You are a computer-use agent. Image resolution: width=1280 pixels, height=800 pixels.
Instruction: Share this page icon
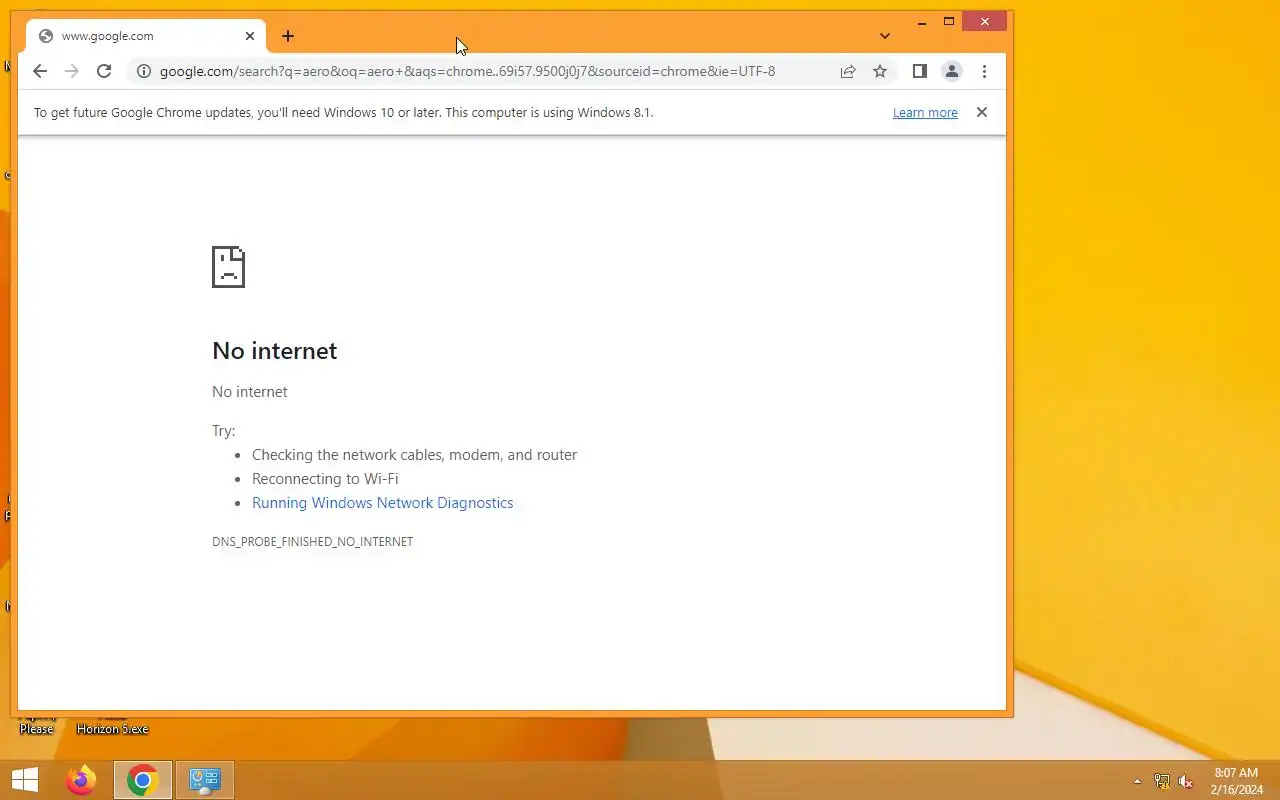[848, 71]
